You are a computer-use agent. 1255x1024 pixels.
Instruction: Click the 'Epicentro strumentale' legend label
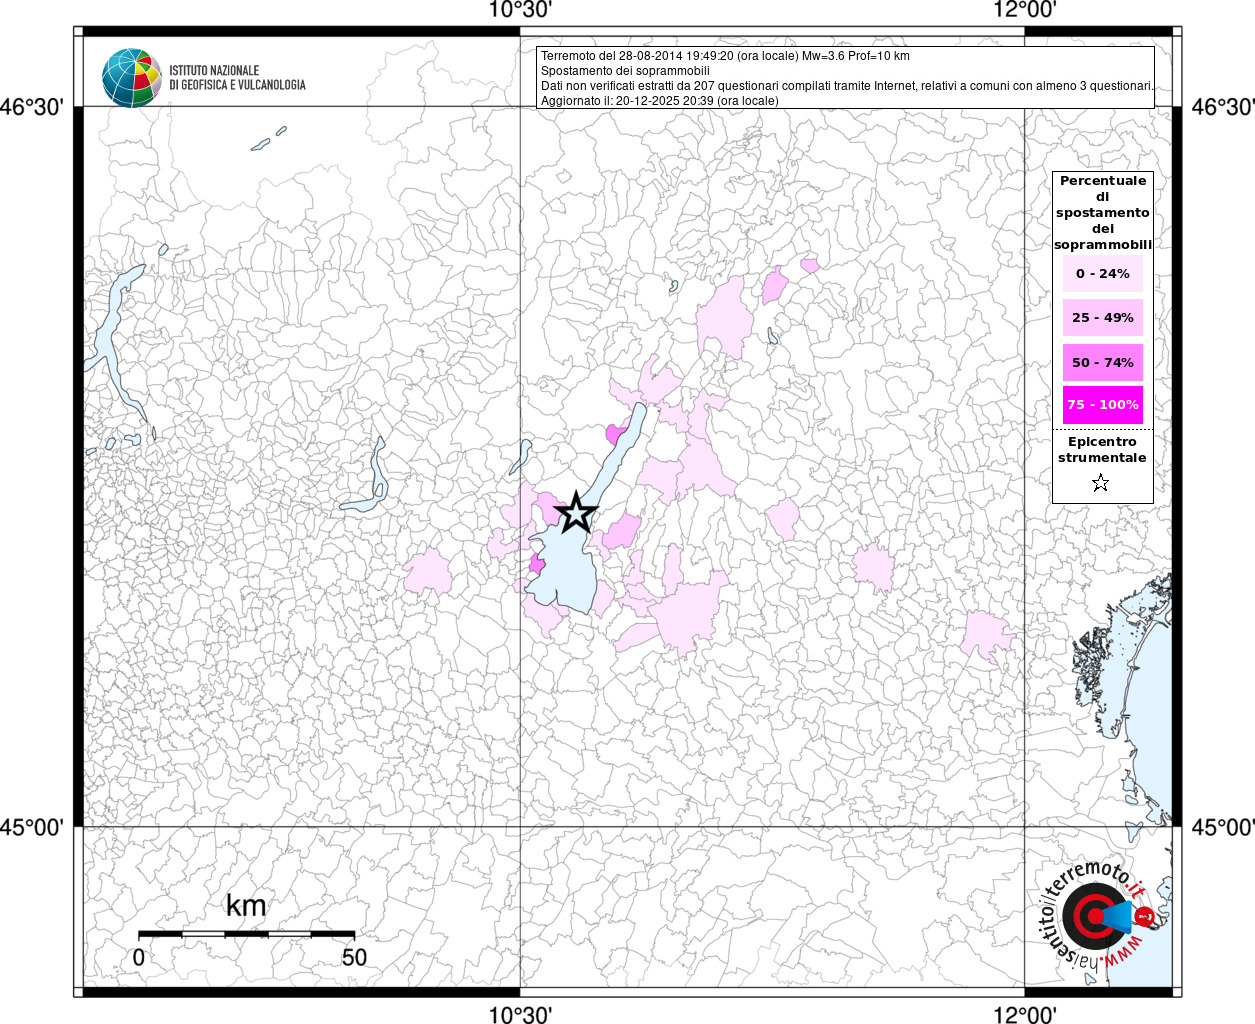[x=1102, y=450]
